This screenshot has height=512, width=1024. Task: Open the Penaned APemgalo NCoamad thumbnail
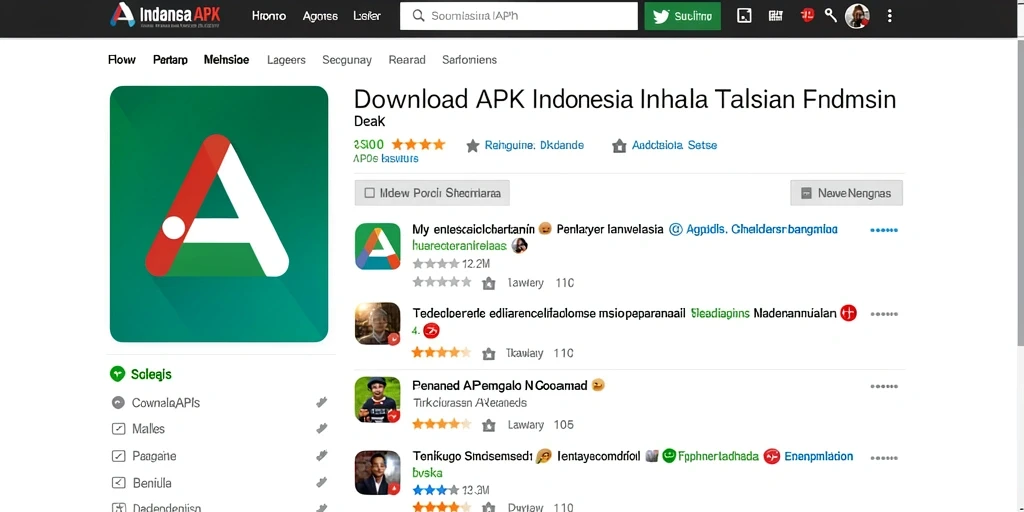pyautogui.click(x=377, y=399)
